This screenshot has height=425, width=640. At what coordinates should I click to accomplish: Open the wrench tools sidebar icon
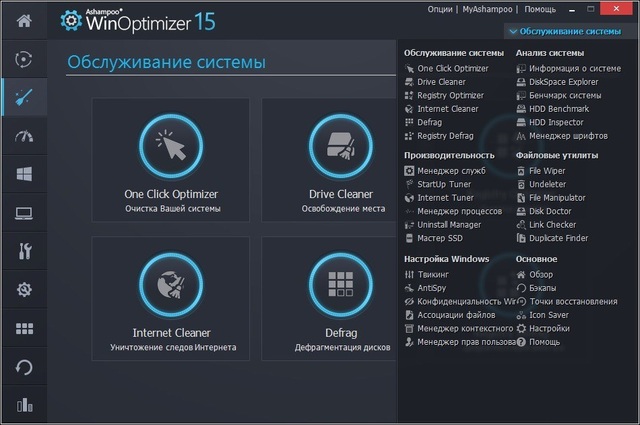(x=24, y=251)
